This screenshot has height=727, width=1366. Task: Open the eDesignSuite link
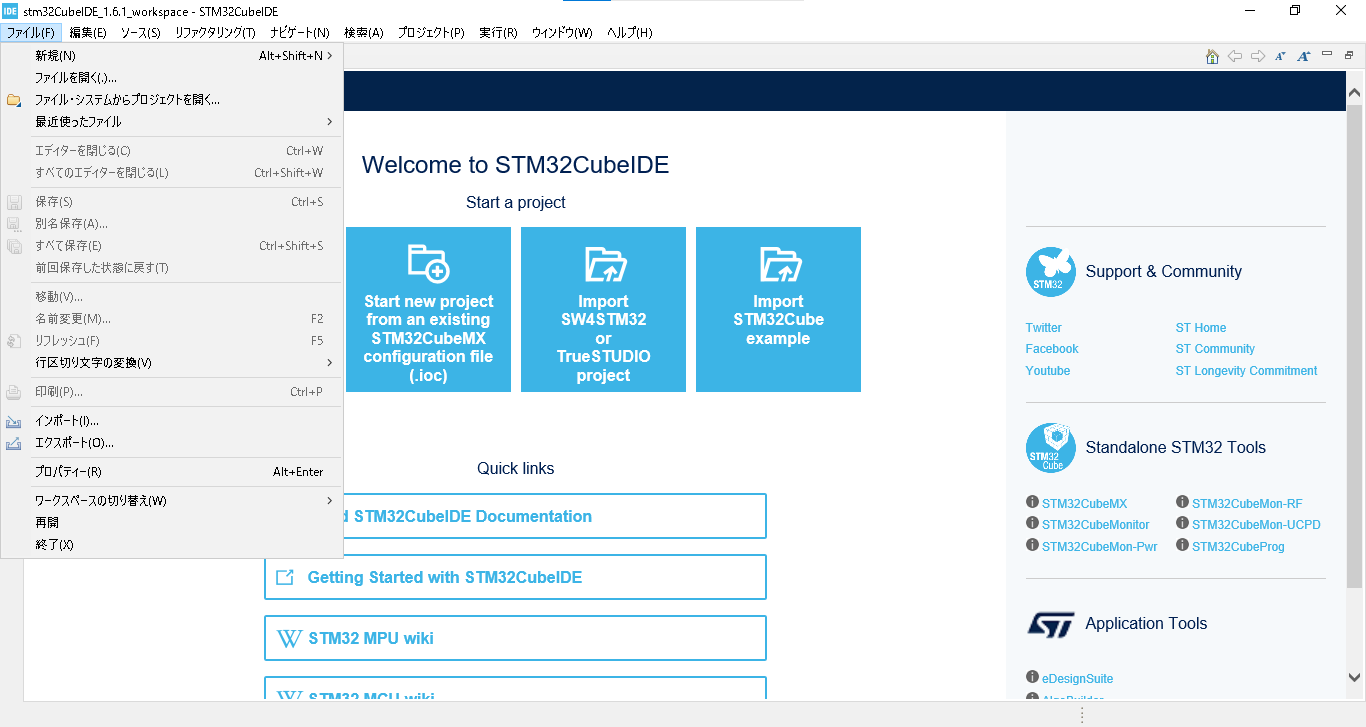pos(1077,679)
